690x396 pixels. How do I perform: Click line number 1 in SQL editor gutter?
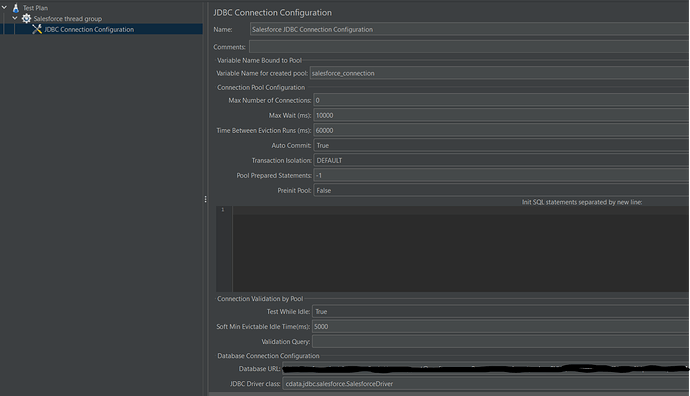[223, 210]
